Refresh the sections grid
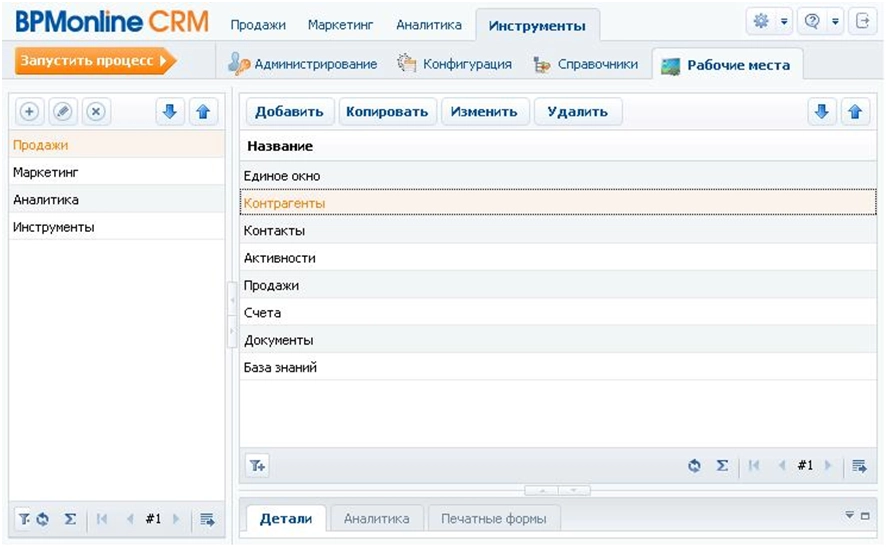 (x=694, y=466)
